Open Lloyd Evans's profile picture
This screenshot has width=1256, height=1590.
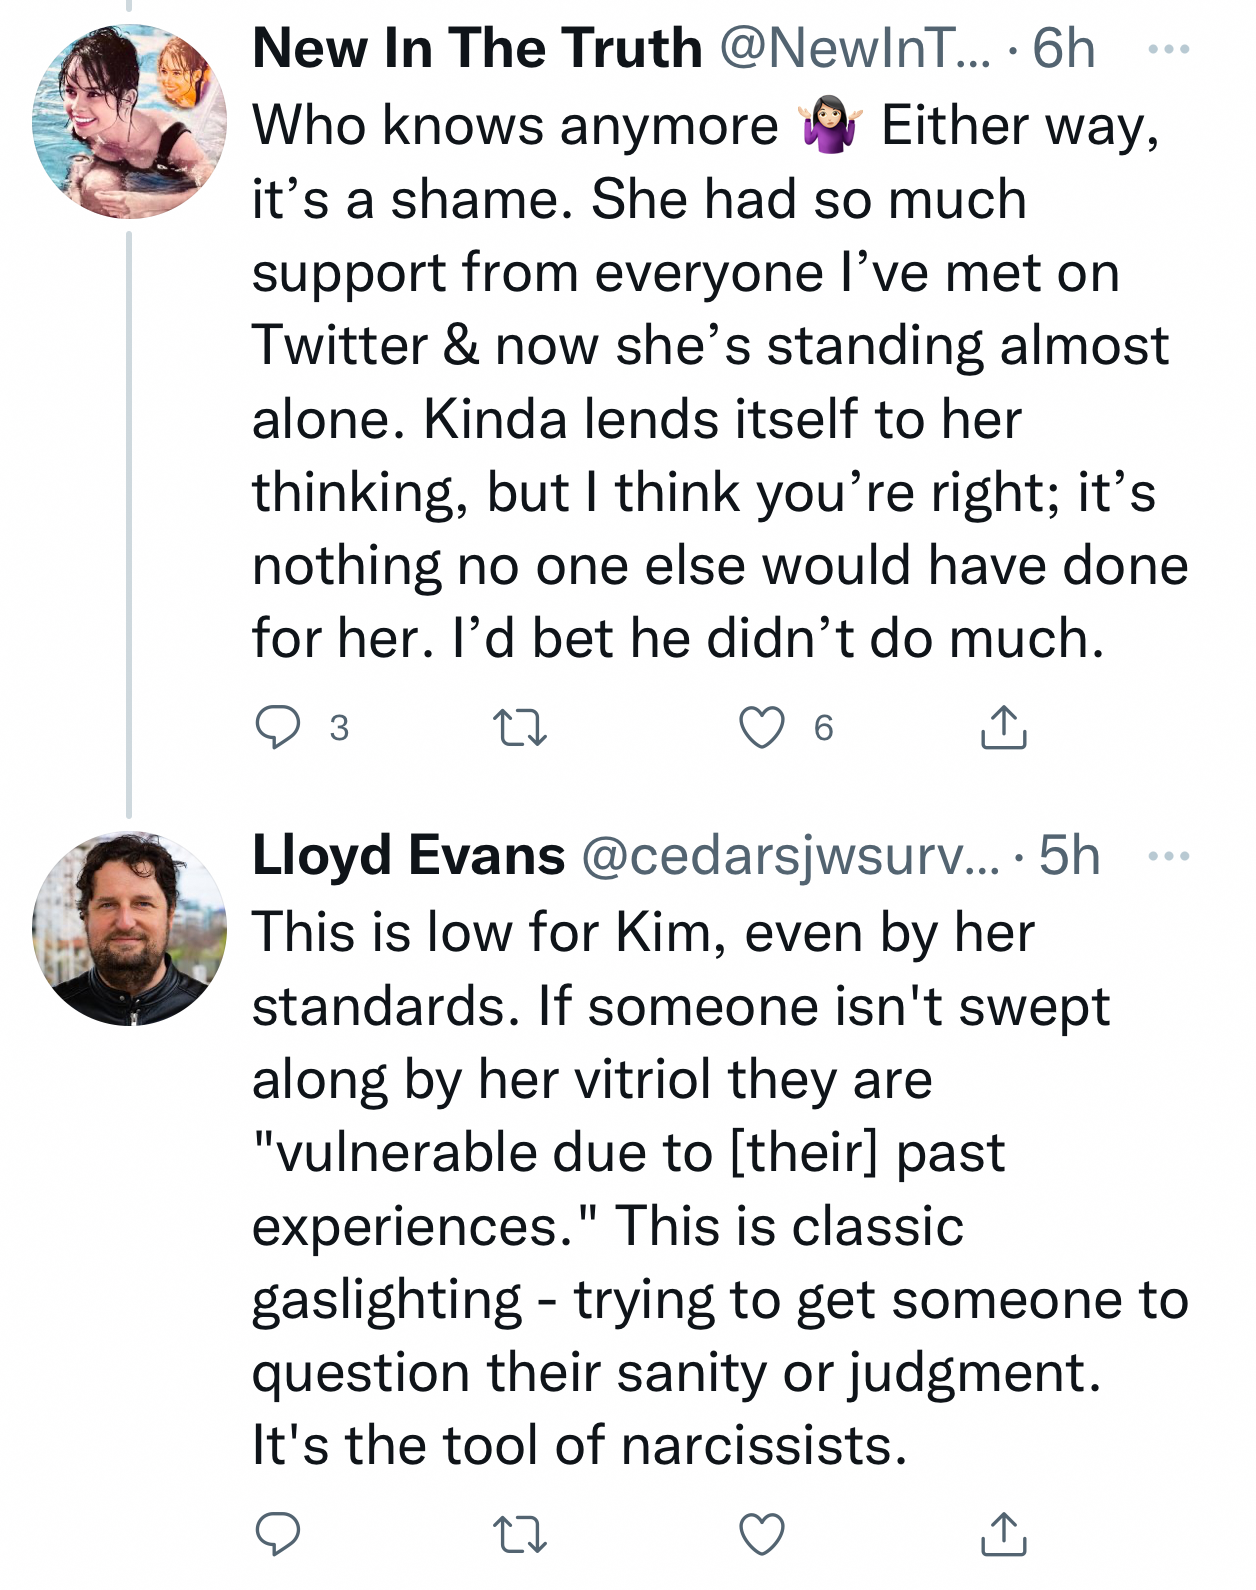129,929
